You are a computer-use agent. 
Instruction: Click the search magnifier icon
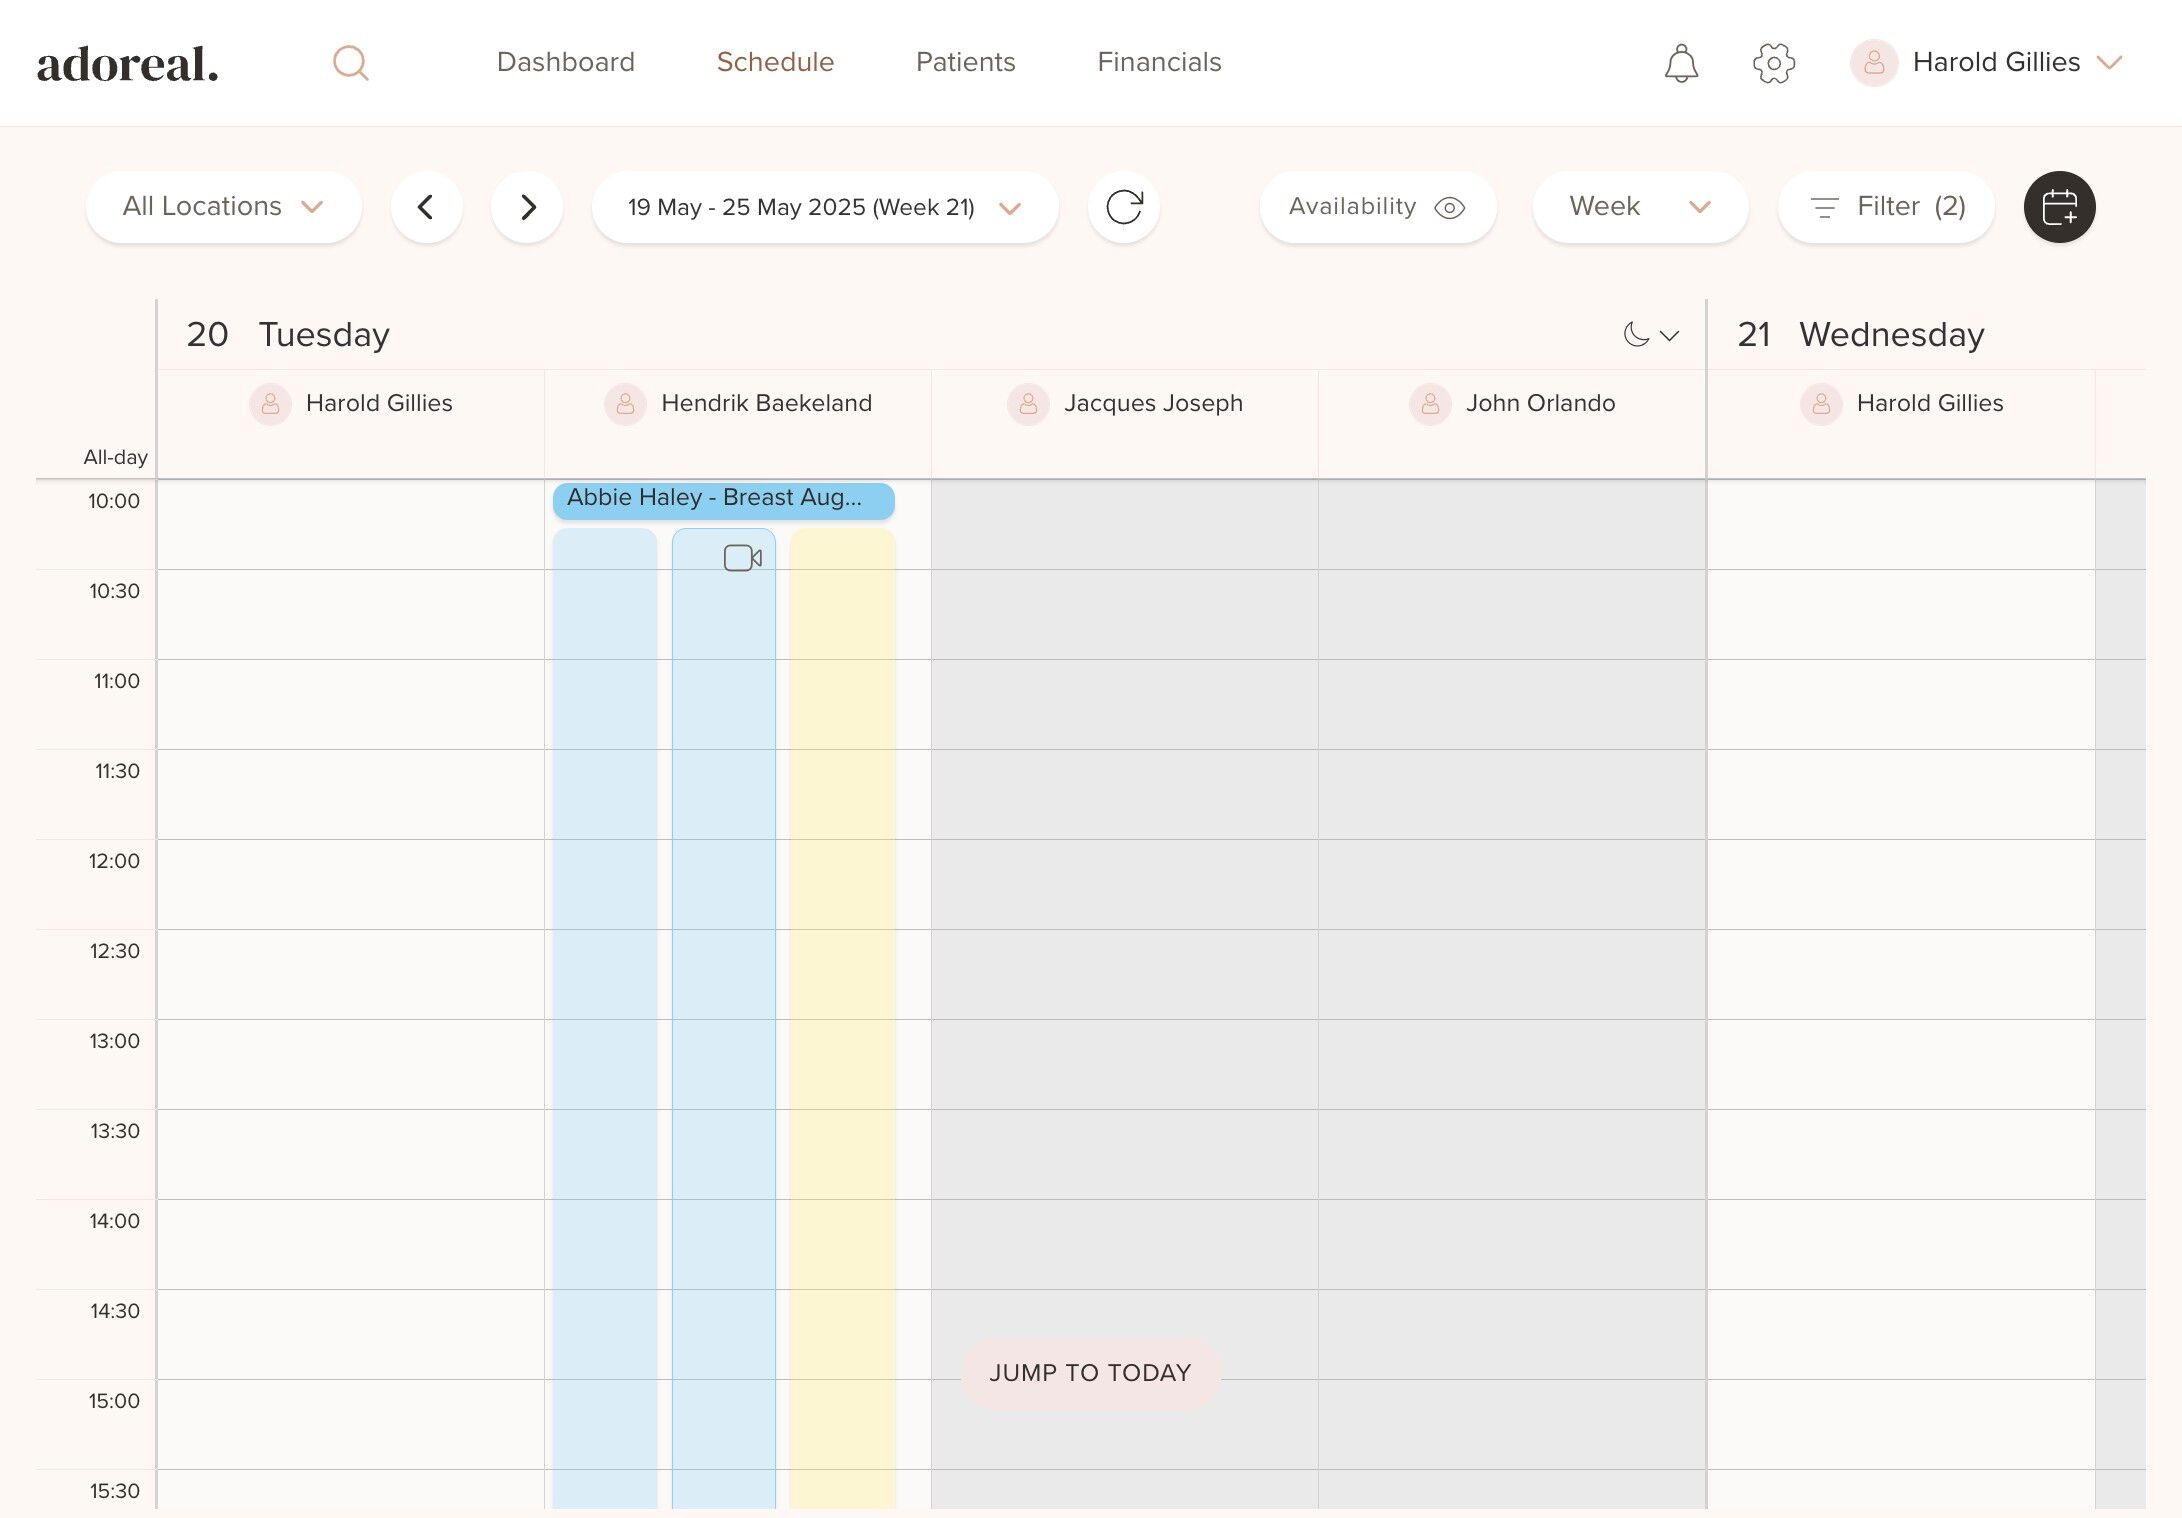coord(350,63)
